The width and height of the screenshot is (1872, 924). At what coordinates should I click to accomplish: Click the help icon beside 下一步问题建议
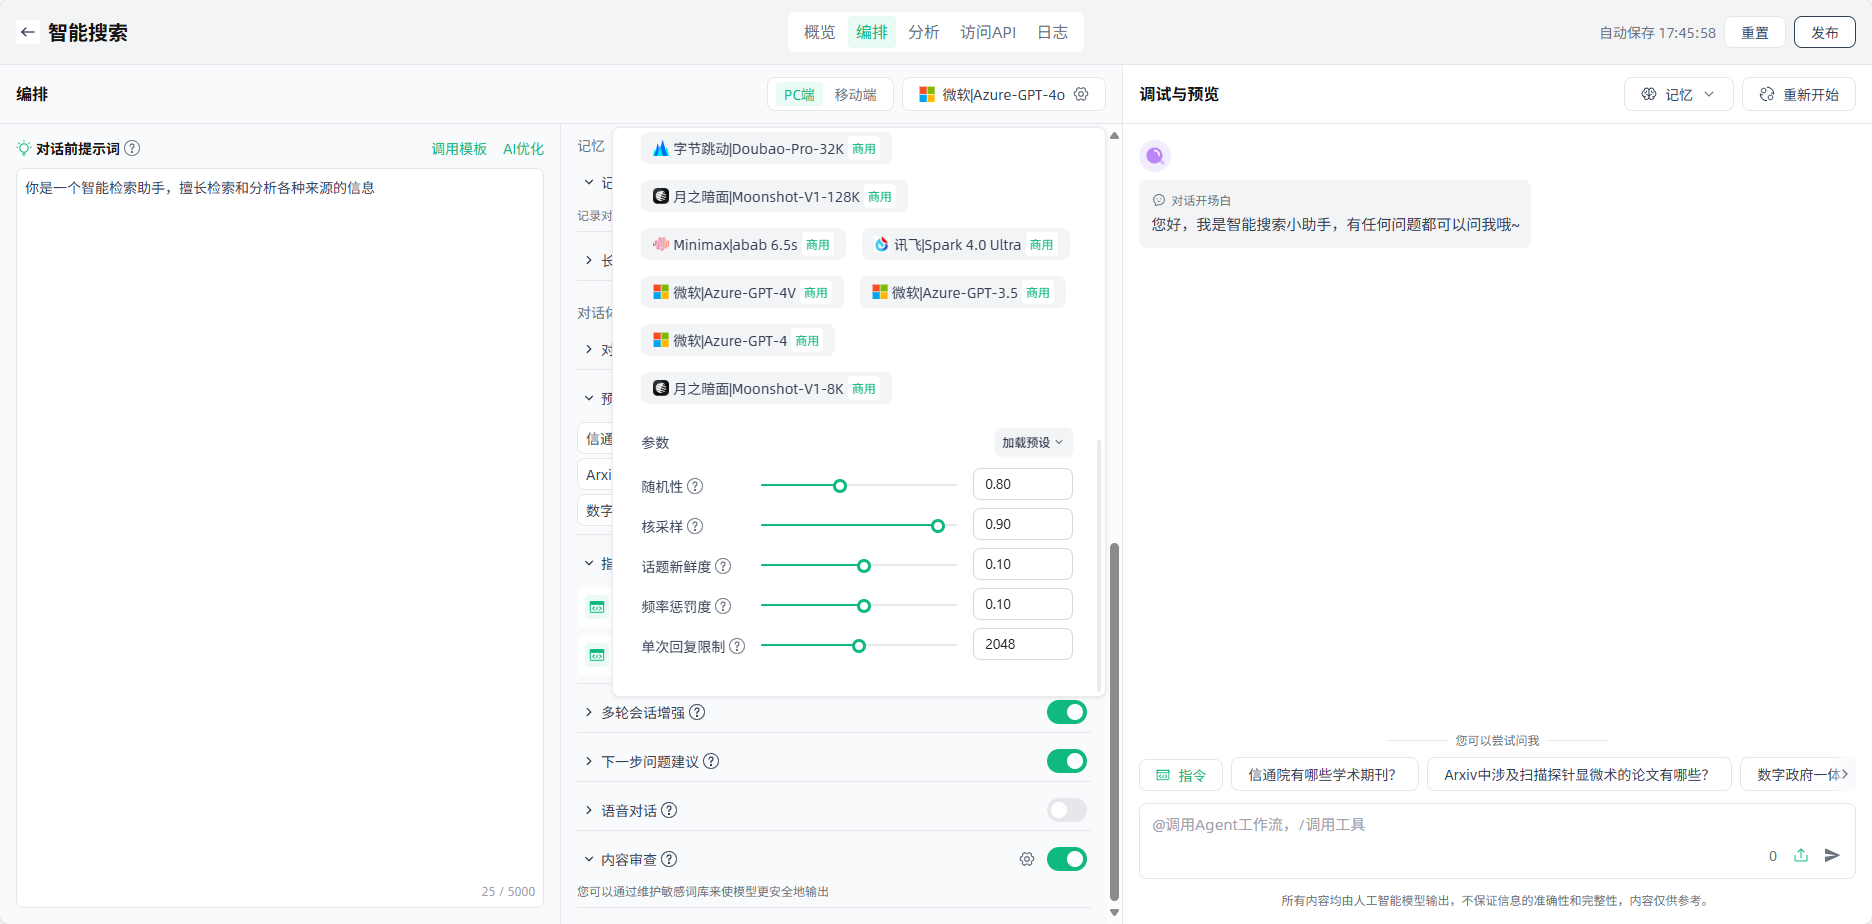coord(711,761)
